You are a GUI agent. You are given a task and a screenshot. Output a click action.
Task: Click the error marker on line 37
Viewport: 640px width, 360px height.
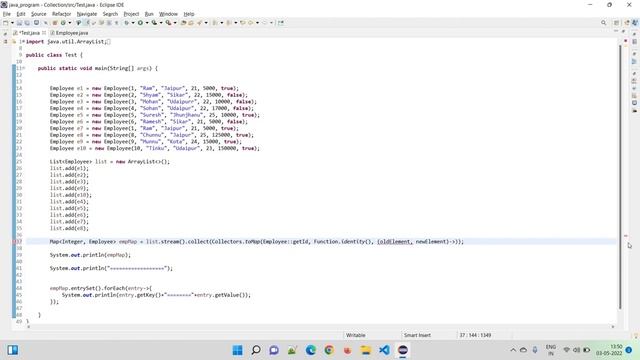click(15, 241)
